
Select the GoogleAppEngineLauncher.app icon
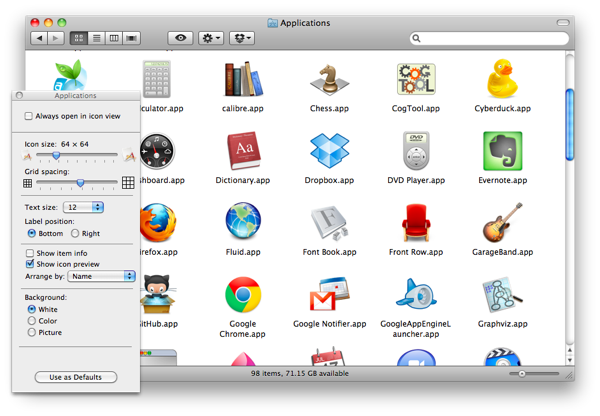coord(416,294)
